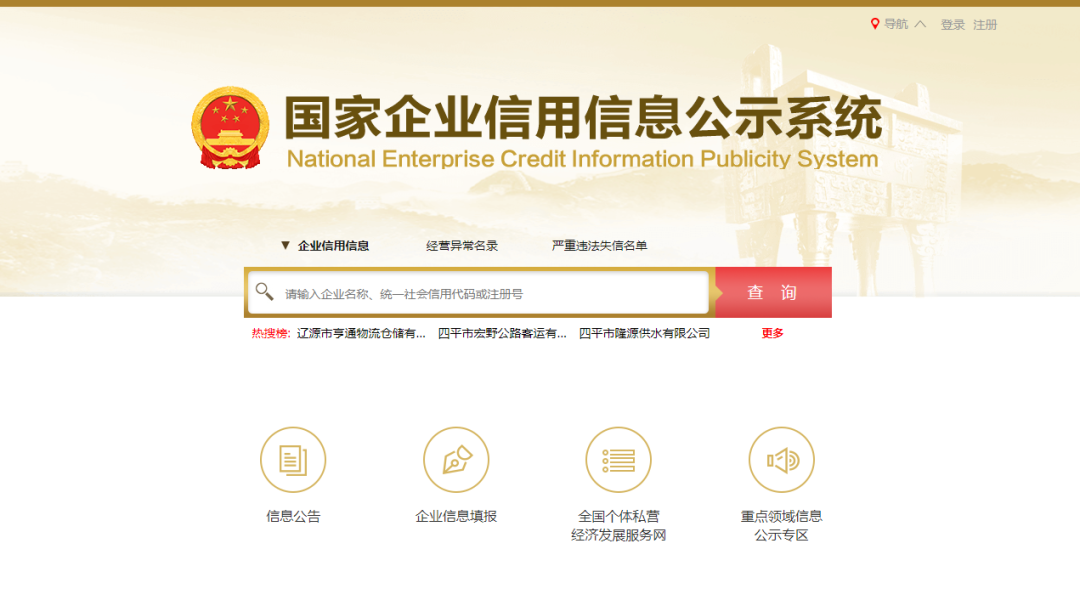Select the 企业信息用信息 tab triangle marker
The height and width of the screenshot is (600, 1080).
(285, 245)
